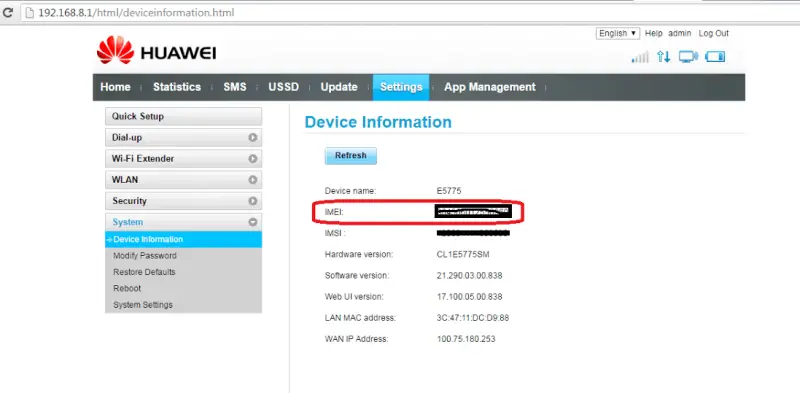
Task: Open the App Management tab
Action: pos(490,87)
